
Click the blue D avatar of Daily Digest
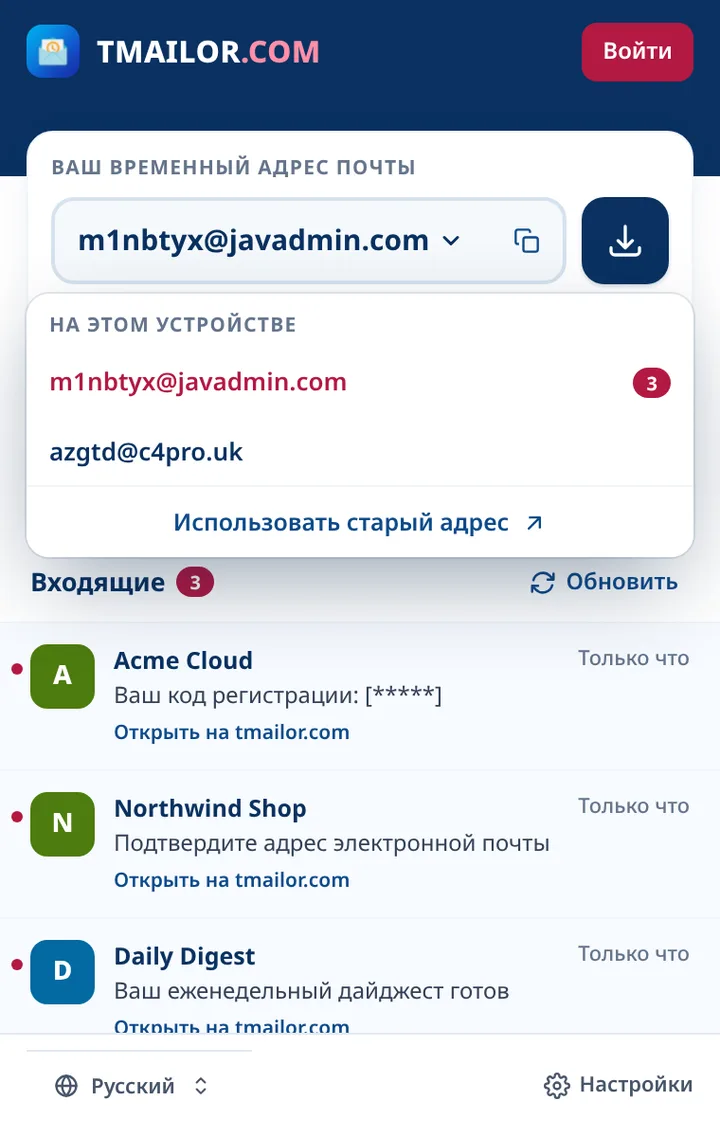(x=62, y=972)
